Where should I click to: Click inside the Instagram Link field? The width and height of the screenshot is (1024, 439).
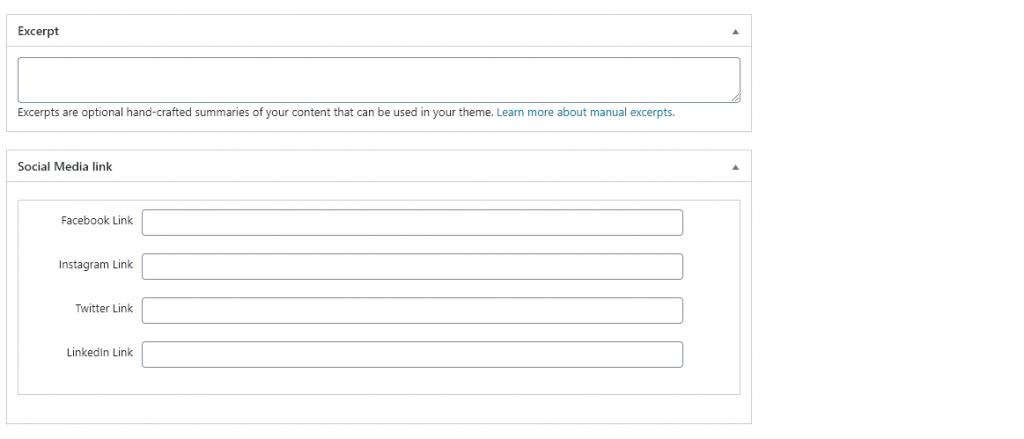point(412,267)
